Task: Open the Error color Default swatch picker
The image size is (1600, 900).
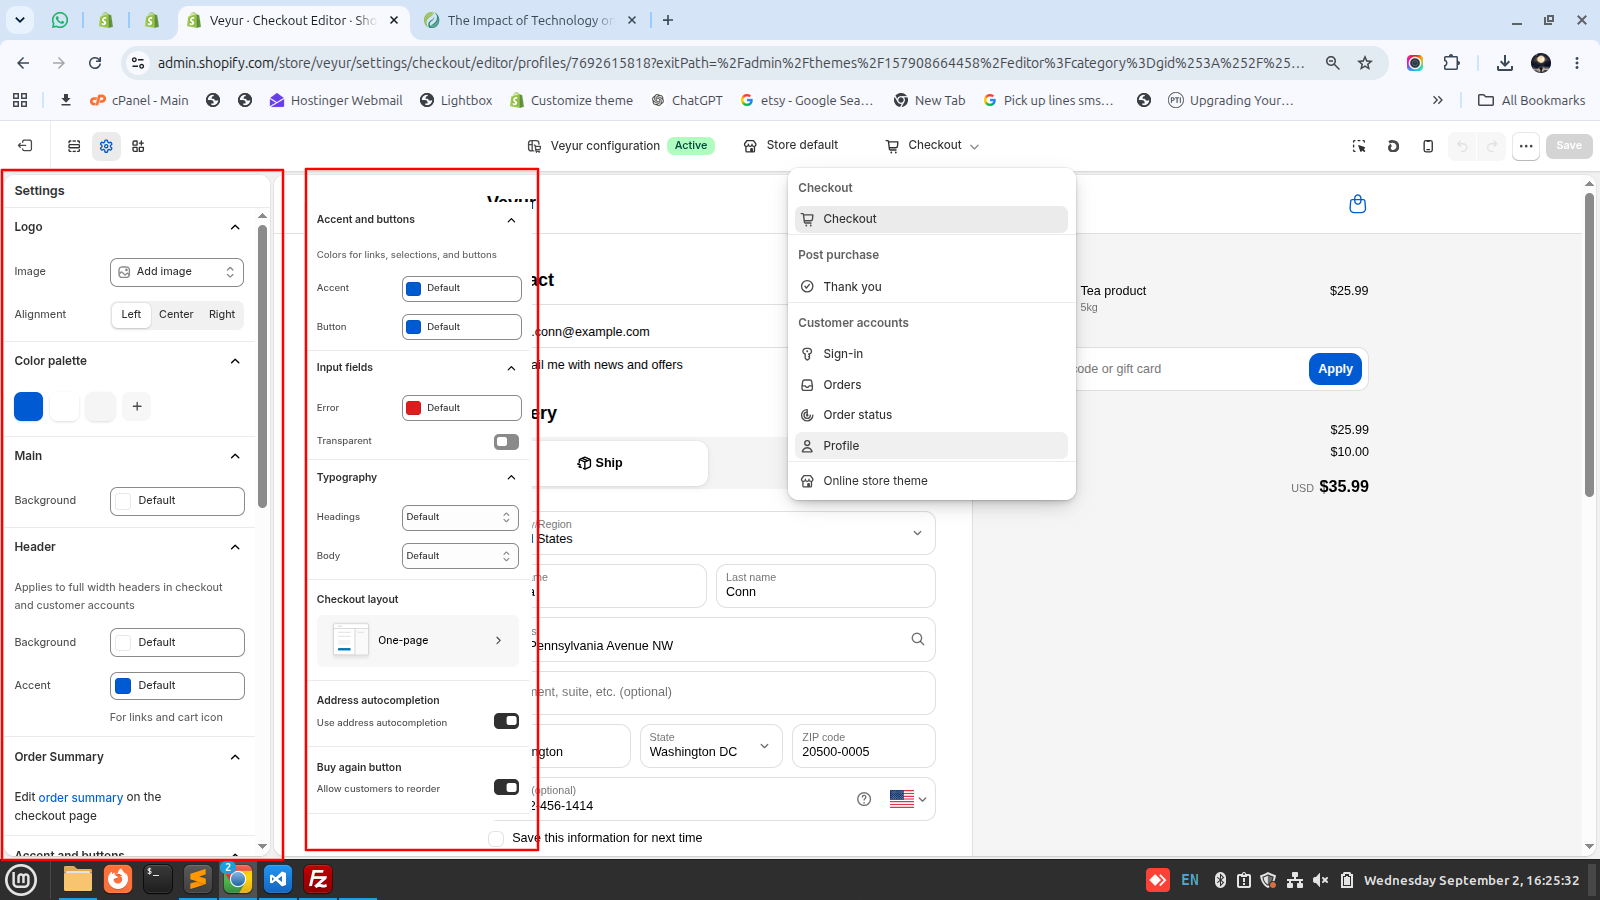Action: 462,408
